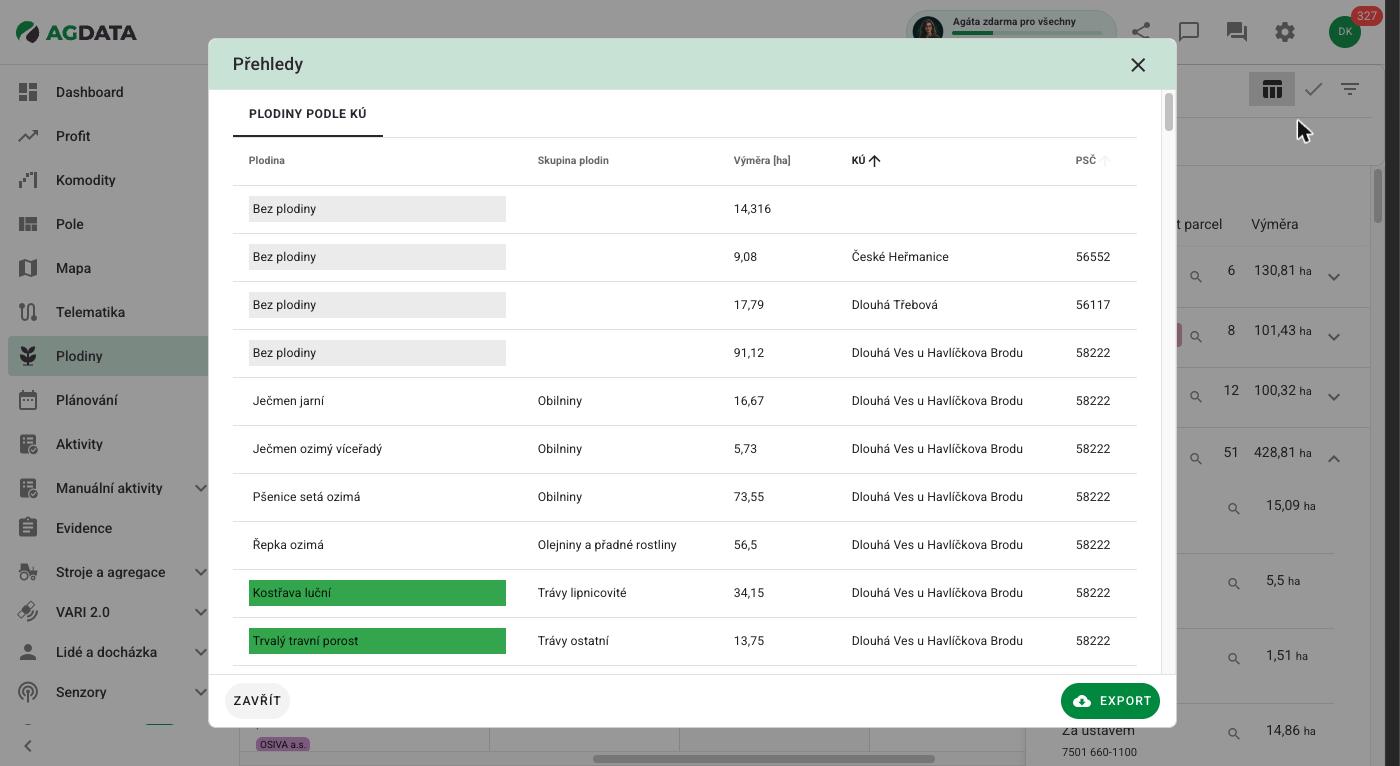Select the Plodiny podle KÚ tab
This screenshot has width=1400, height=766.
[308, 114]
